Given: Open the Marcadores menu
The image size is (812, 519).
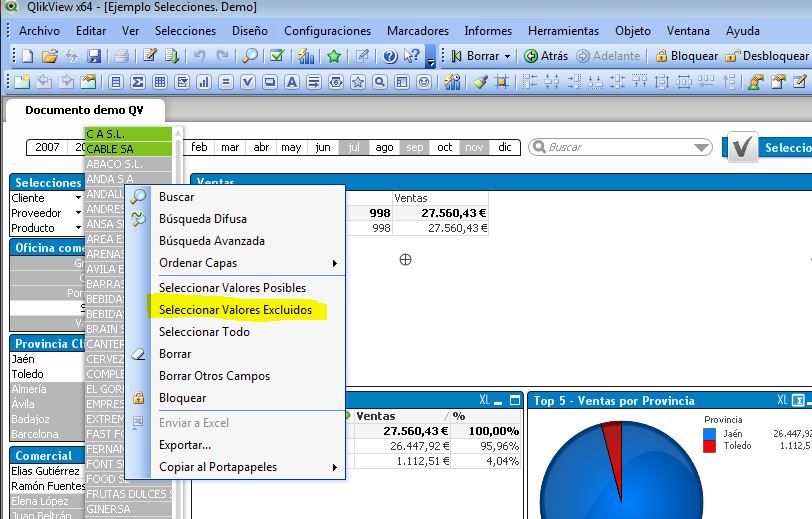Looking at the screenshot, I should point(418,31).
